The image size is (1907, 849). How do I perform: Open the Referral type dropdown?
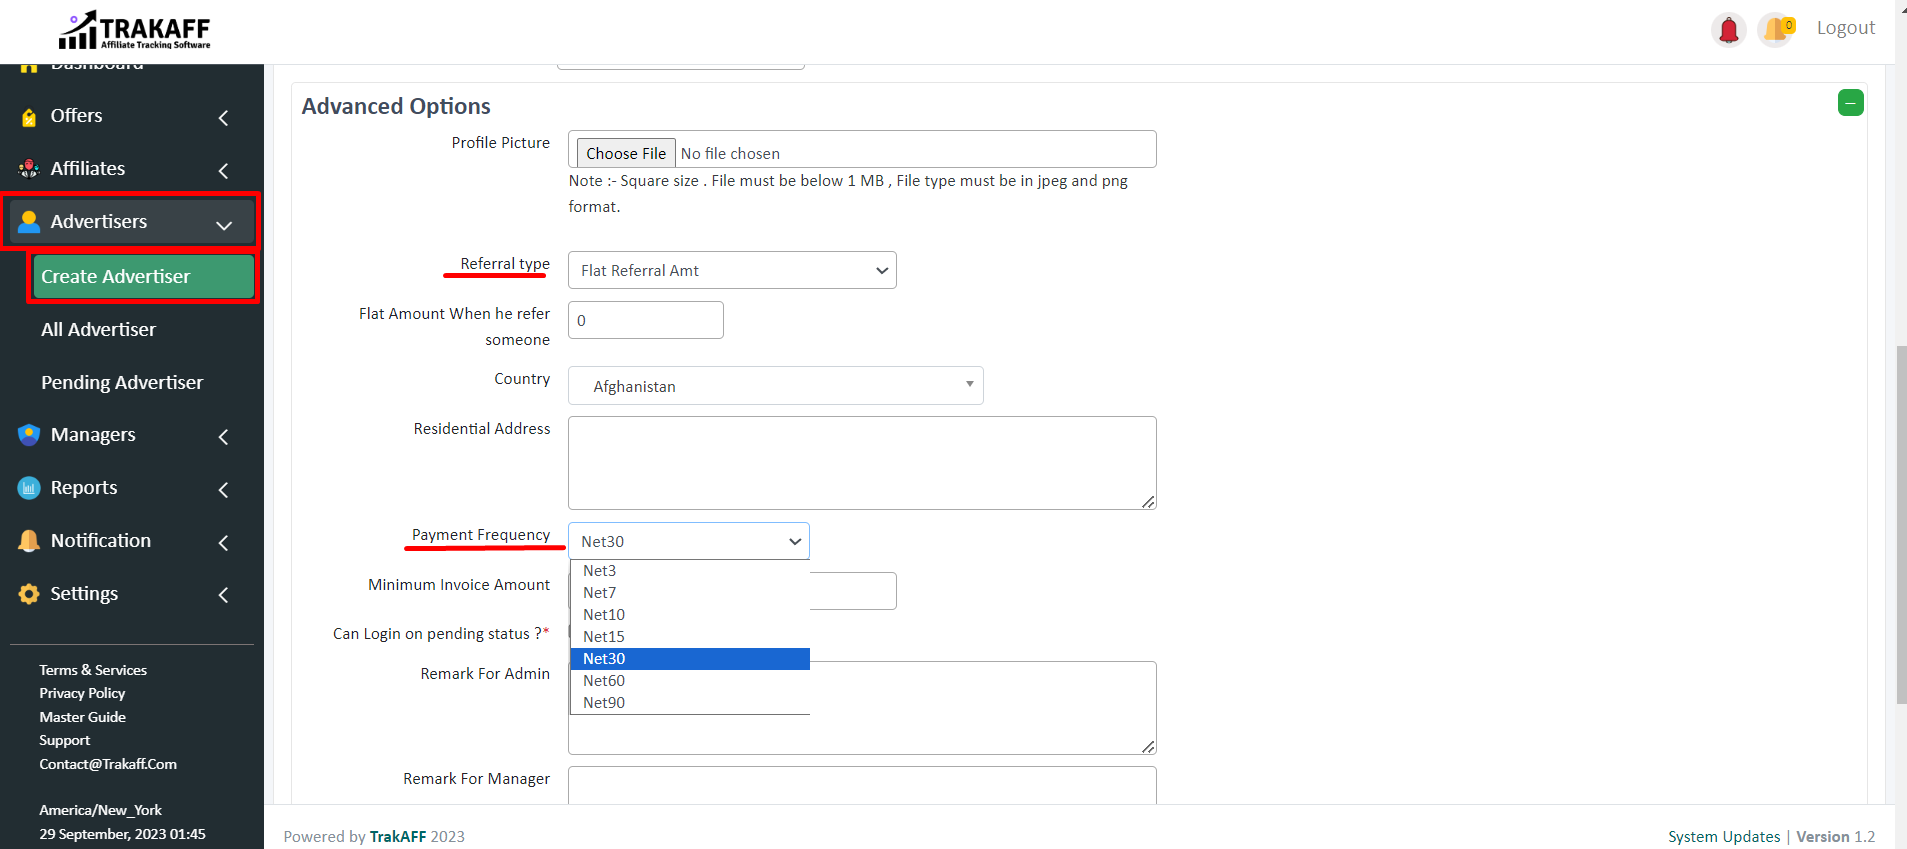click(732, 270)
